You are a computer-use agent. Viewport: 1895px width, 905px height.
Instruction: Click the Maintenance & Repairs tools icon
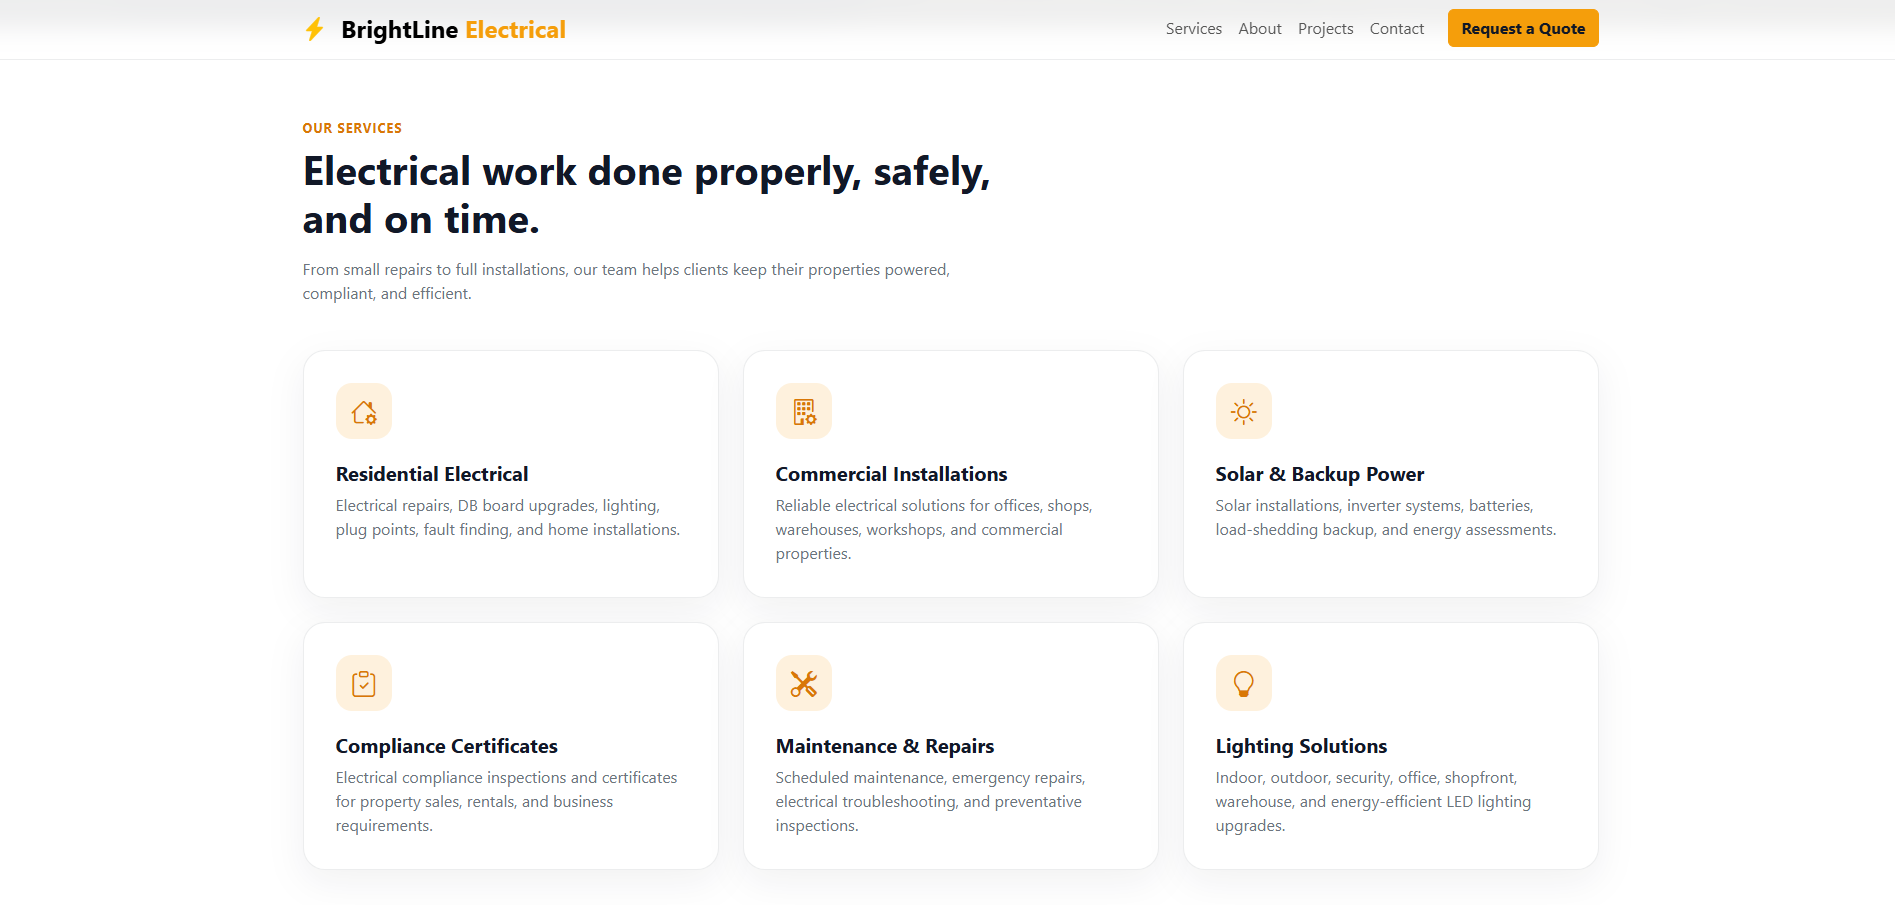[804, 683]
